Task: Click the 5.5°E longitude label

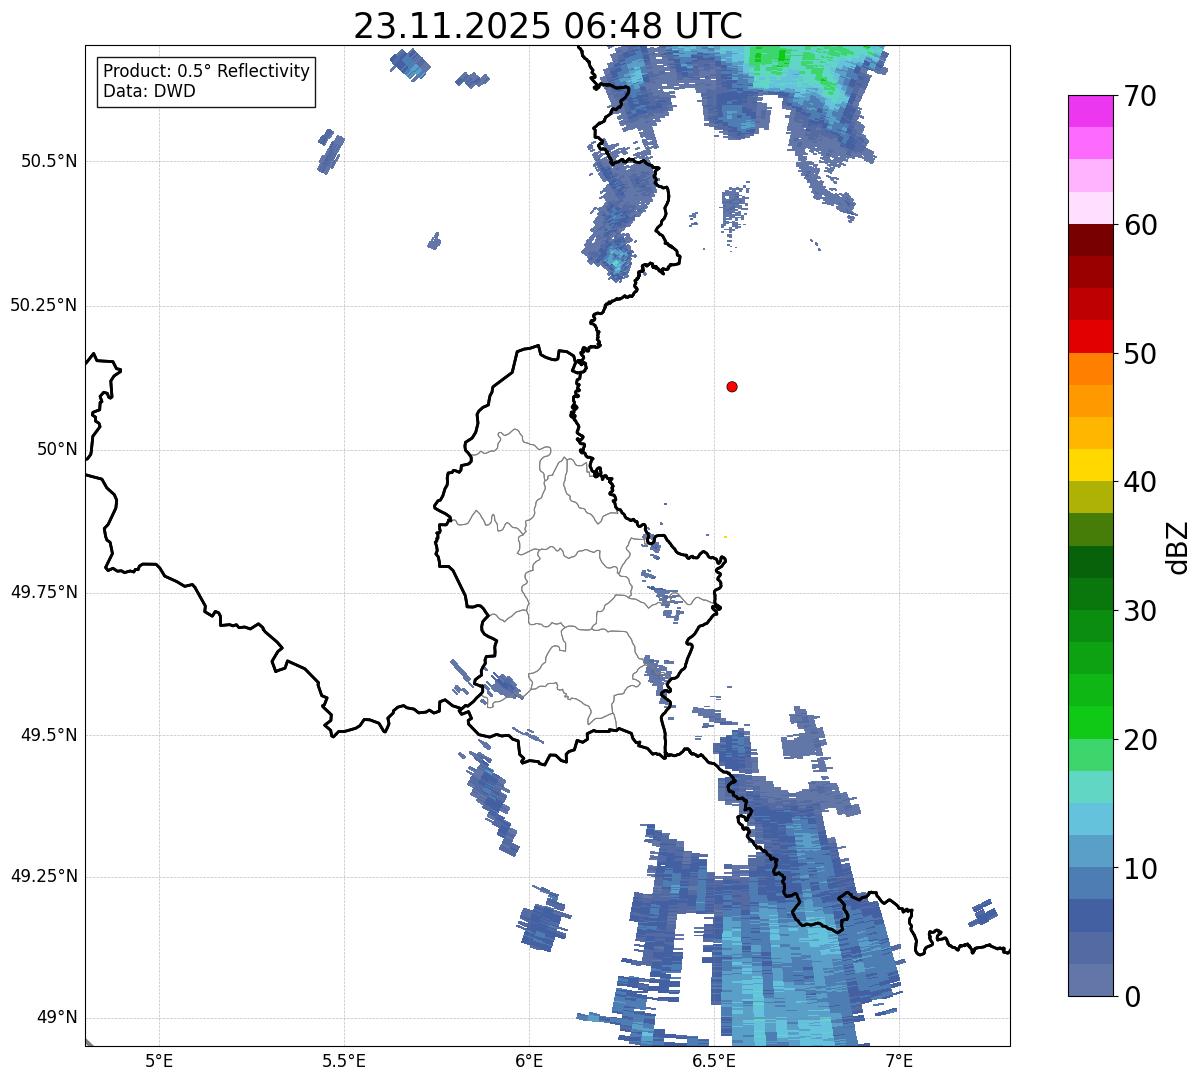Action: tap(344, 1061)
